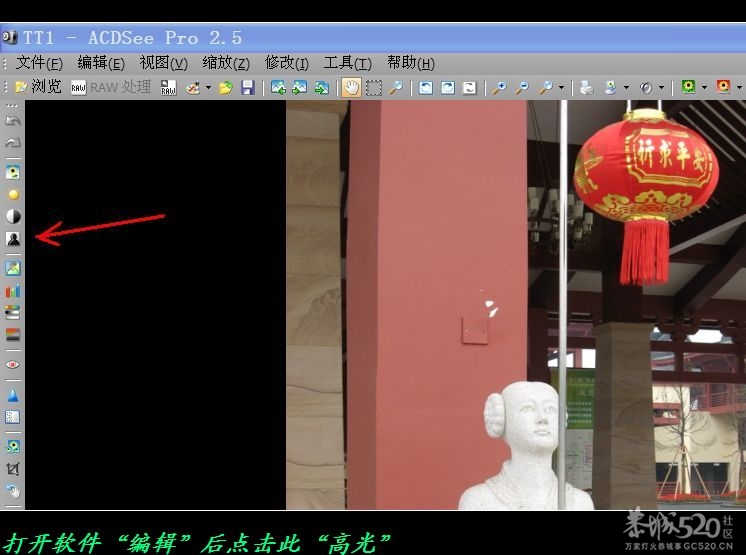Select the grayscale gradient tool
The height and width of the screenshot is (555, 746).
coord(13,334)
